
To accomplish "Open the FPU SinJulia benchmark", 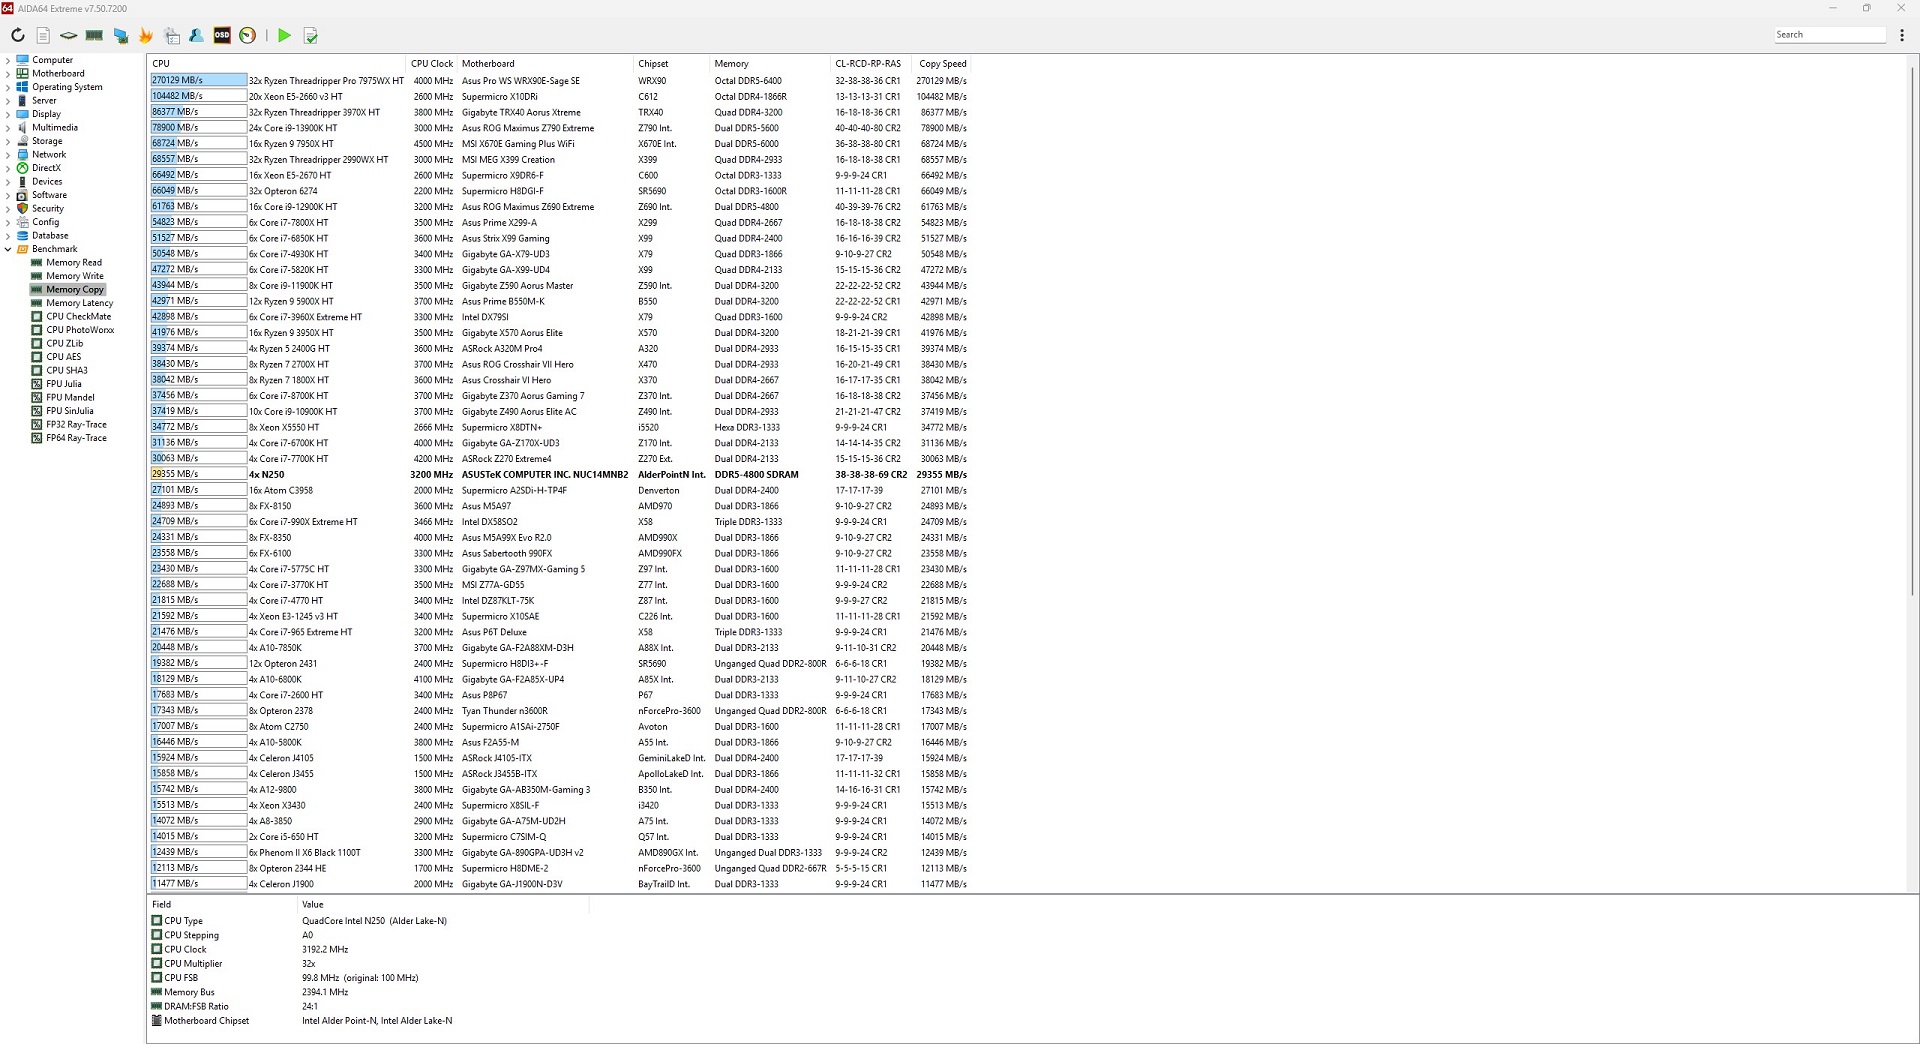I will pyautogui.click(x=70, y=411).
